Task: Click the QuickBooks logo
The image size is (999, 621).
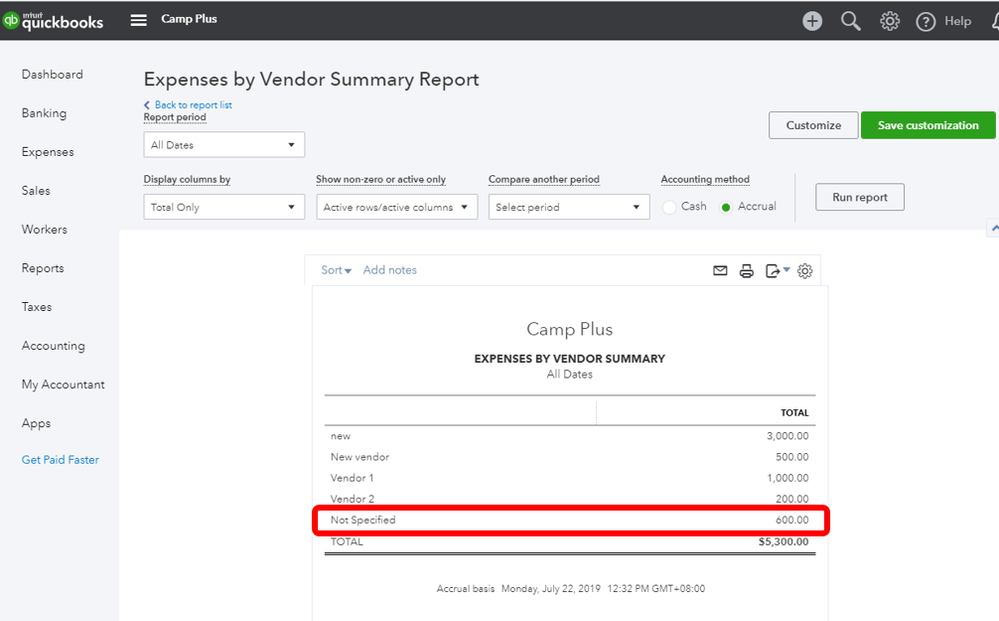Action: tap(53, 21)
